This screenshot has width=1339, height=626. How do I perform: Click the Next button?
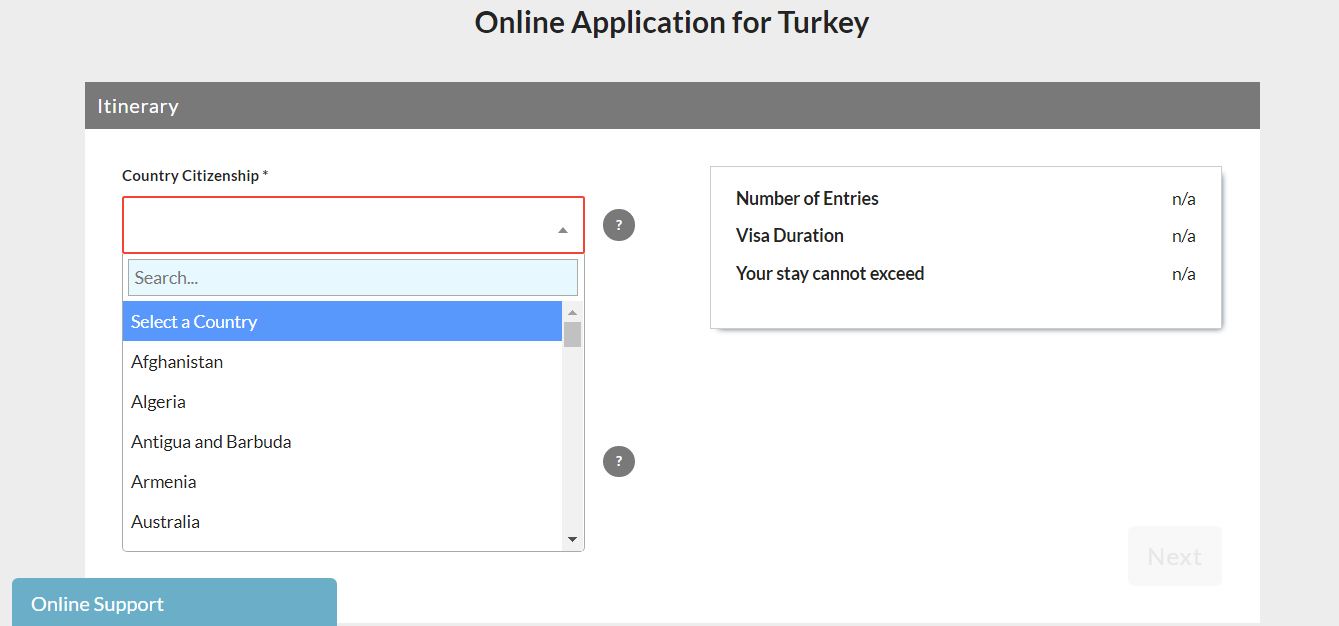[1175, 556]
